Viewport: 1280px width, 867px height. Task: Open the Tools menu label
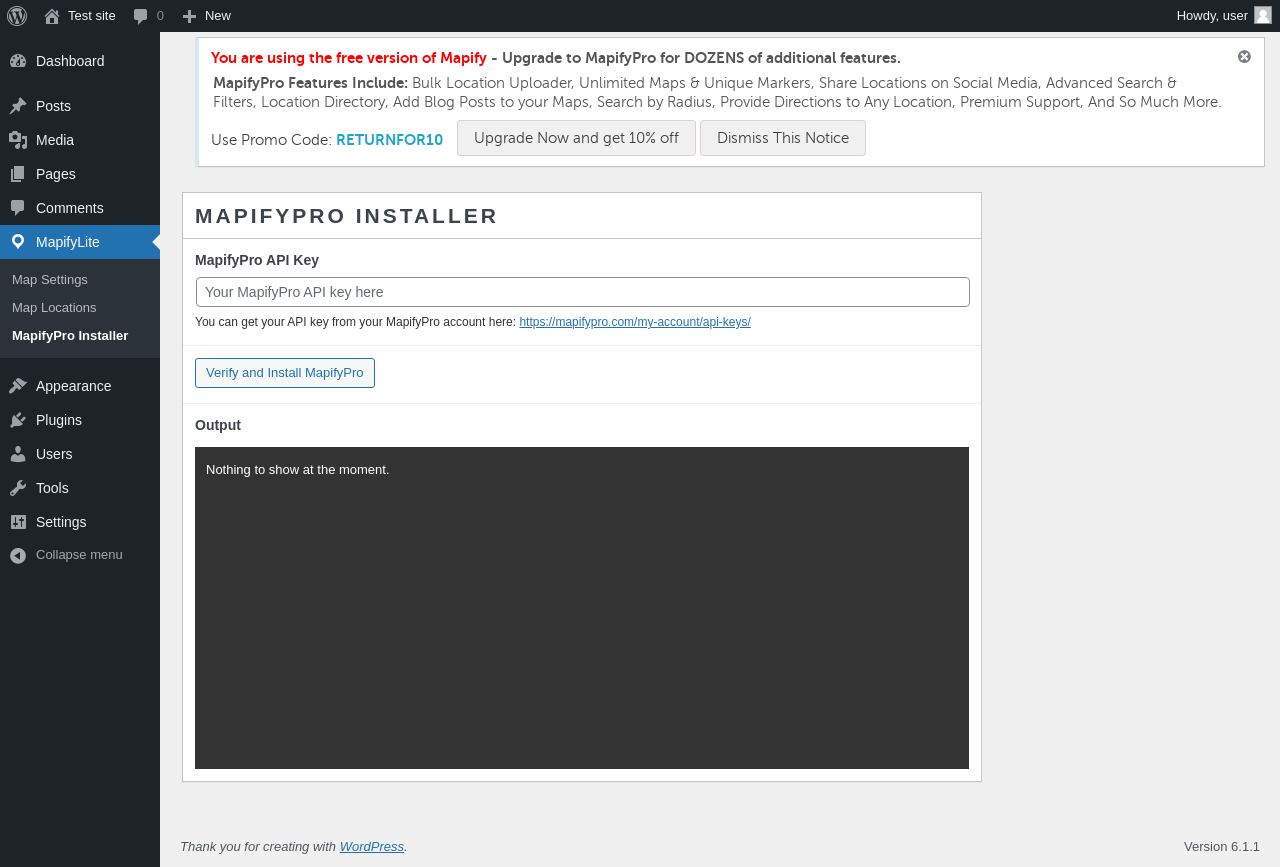(52, 488)
